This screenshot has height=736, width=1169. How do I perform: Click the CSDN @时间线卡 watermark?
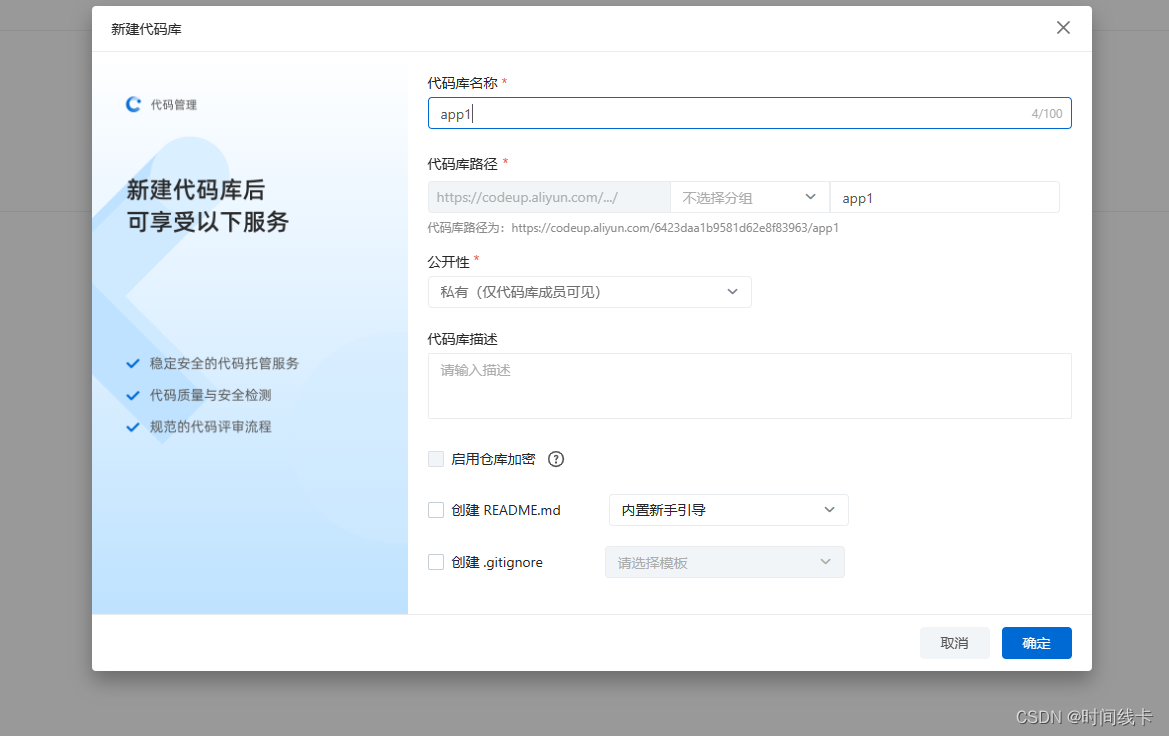[1085, 717]
